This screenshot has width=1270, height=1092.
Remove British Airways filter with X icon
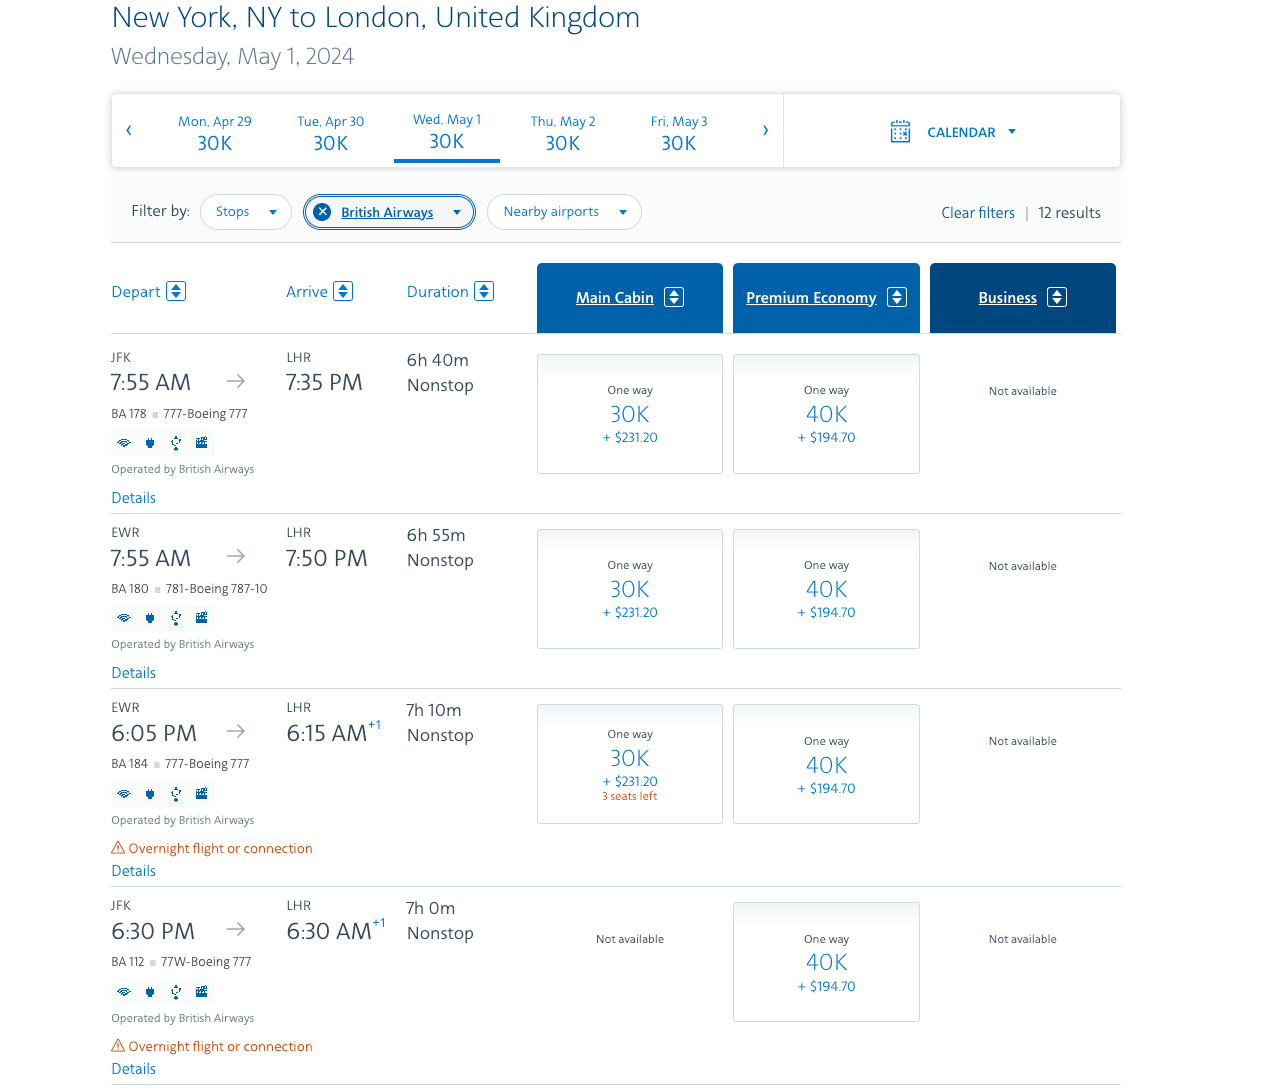(x=322, y=212)
